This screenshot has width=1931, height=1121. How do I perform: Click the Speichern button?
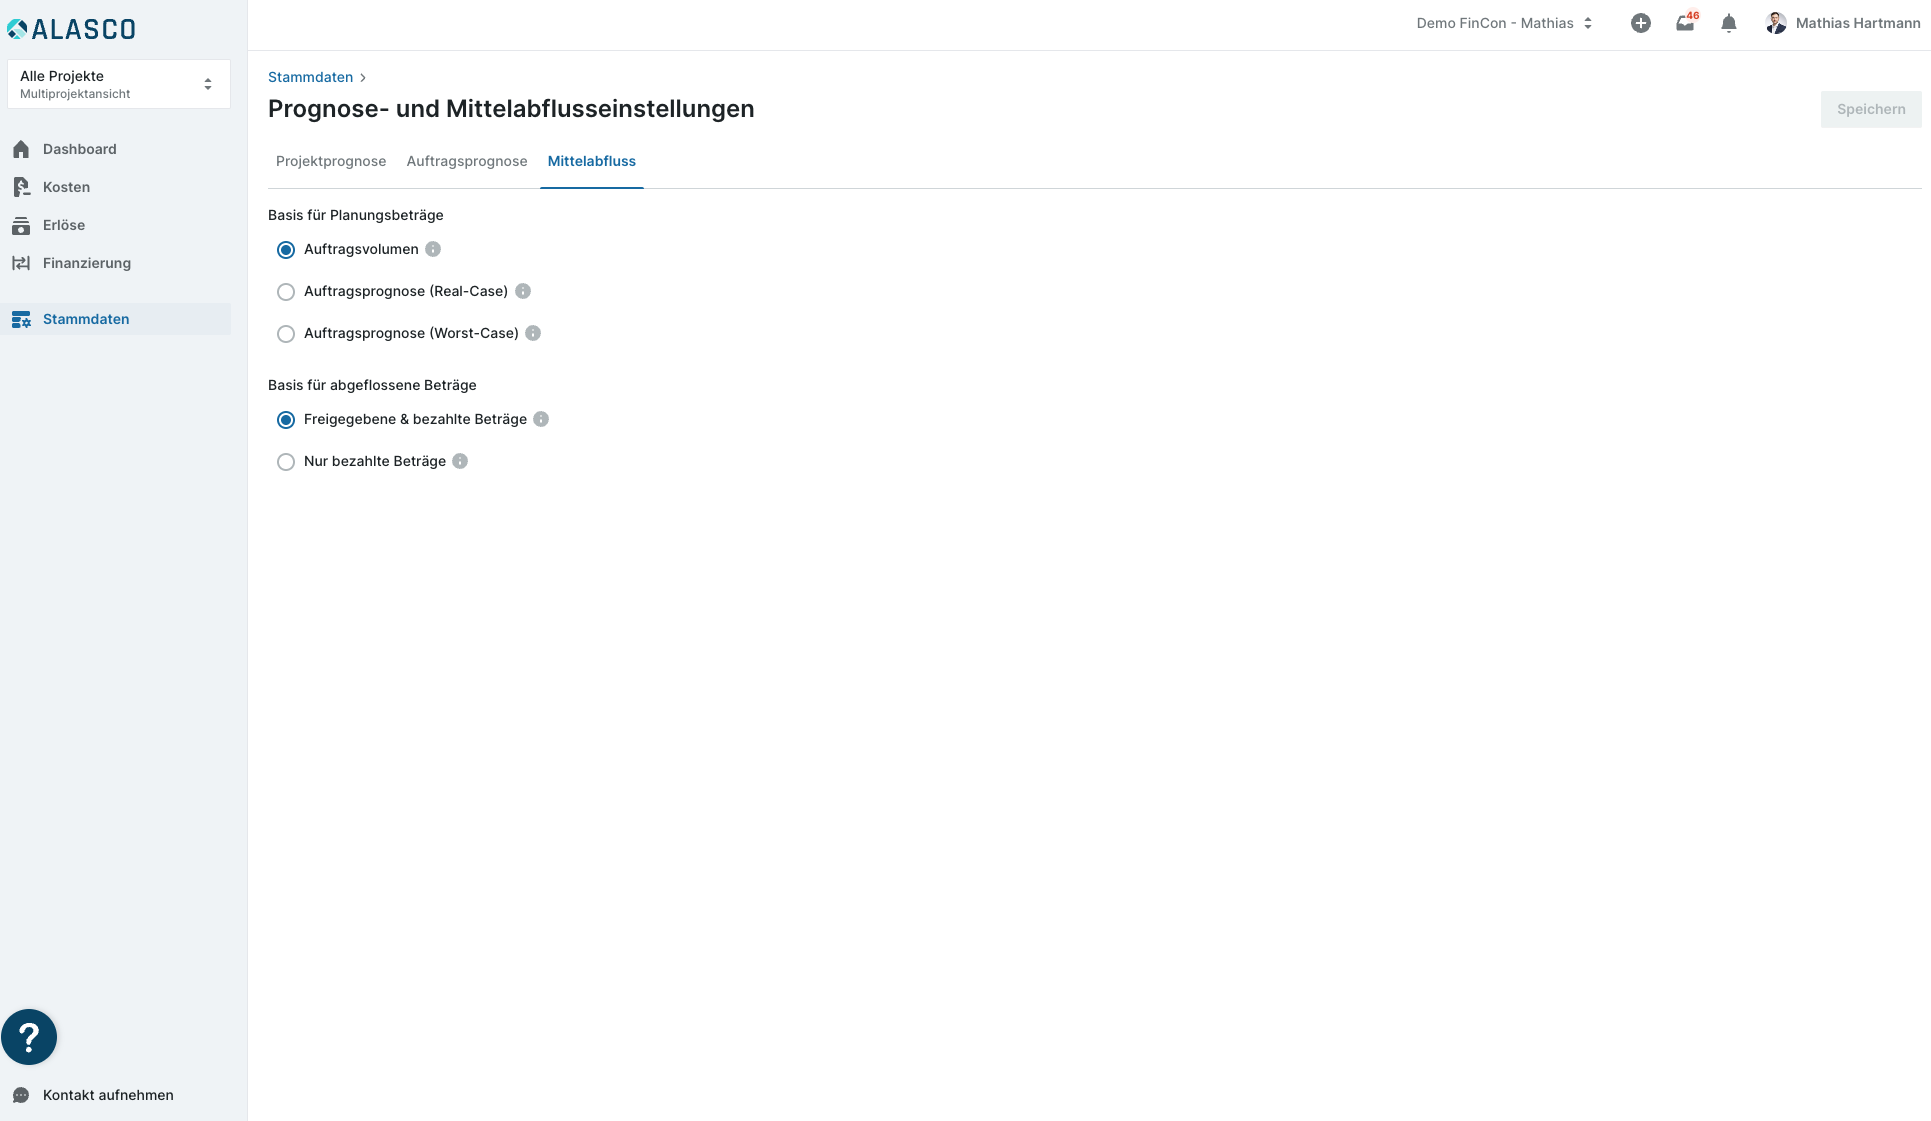pos(1870,109)
